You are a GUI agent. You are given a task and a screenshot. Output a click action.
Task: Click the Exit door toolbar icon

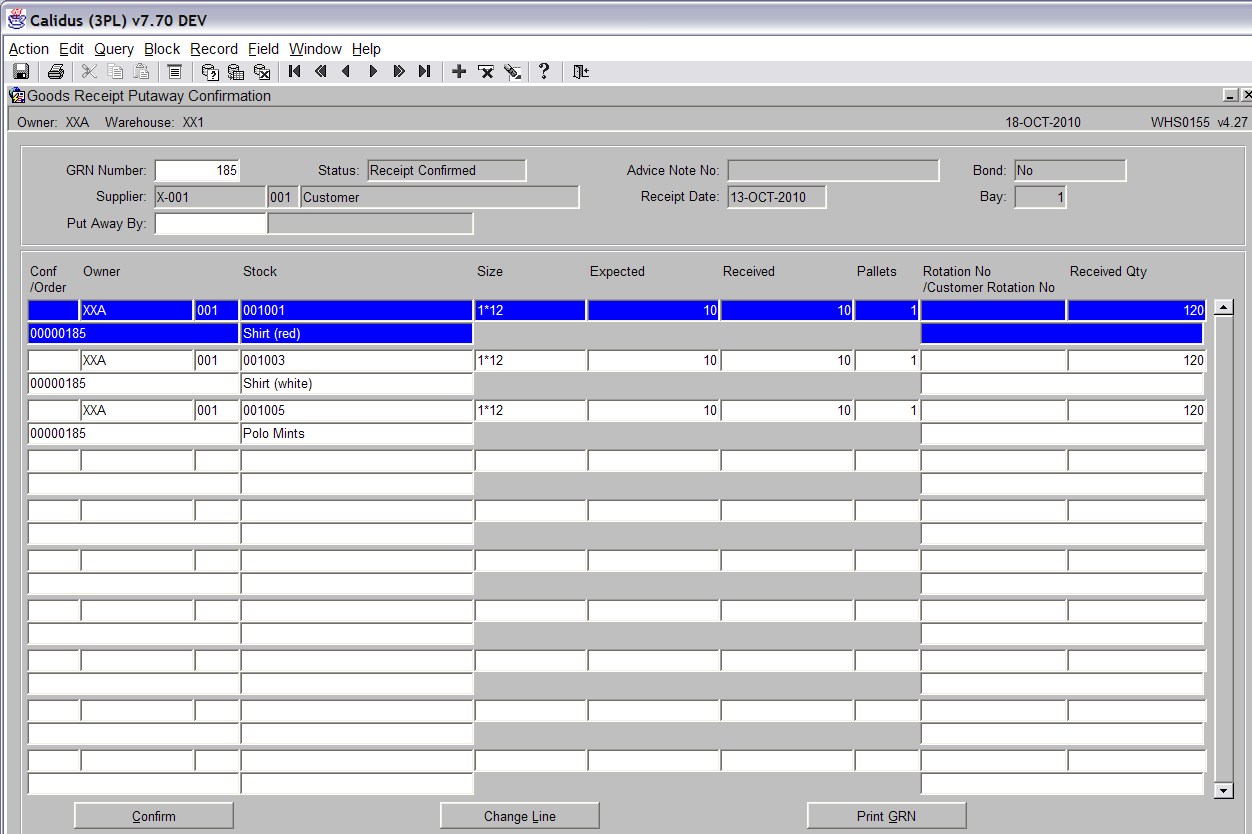[x=580, y=71]
